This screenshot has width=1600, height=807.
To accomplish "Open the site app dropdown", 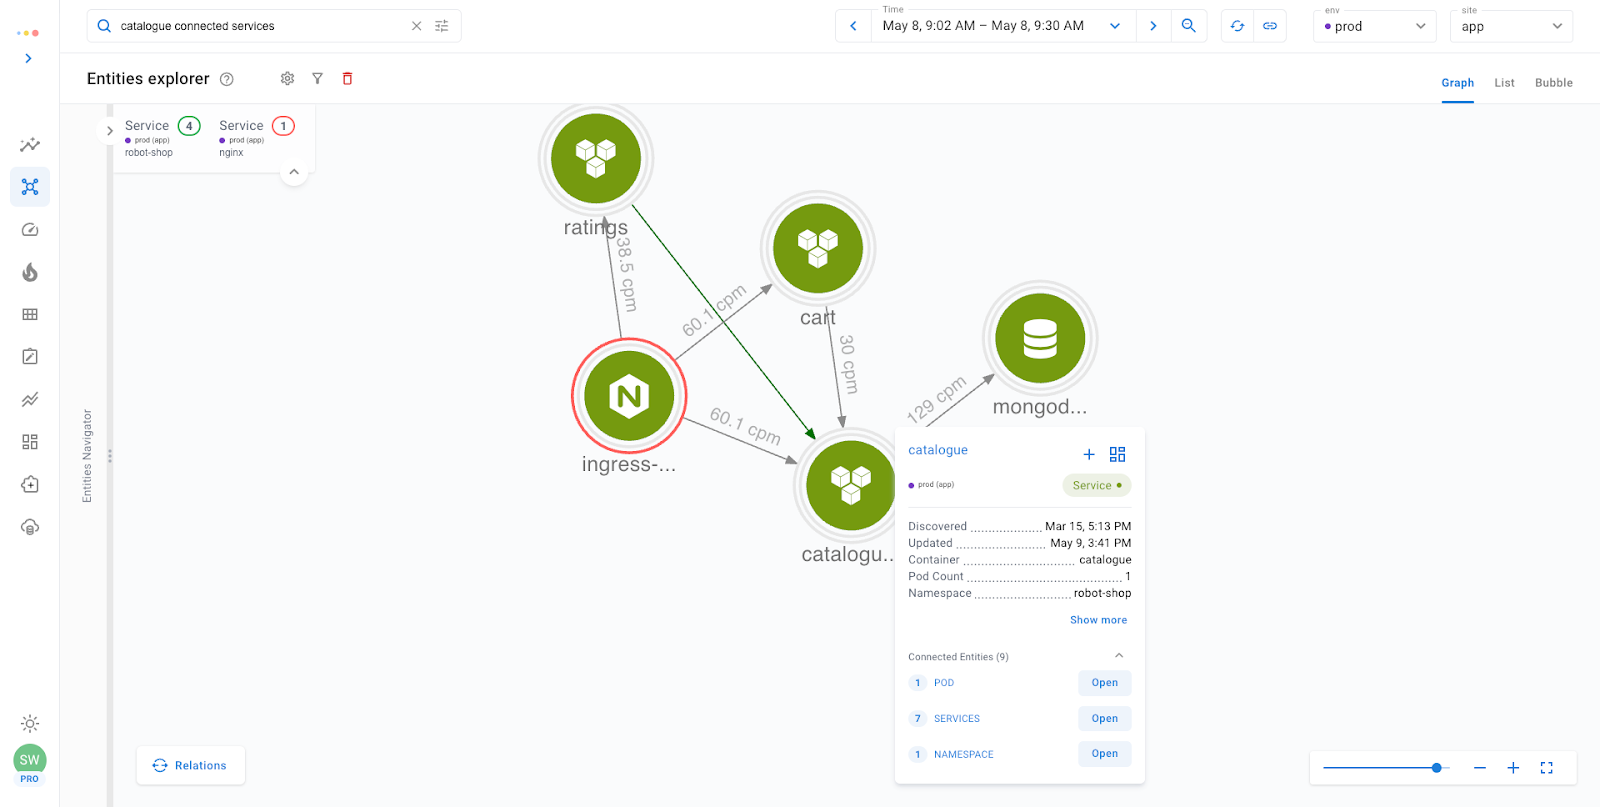I will pos(1510,26).
